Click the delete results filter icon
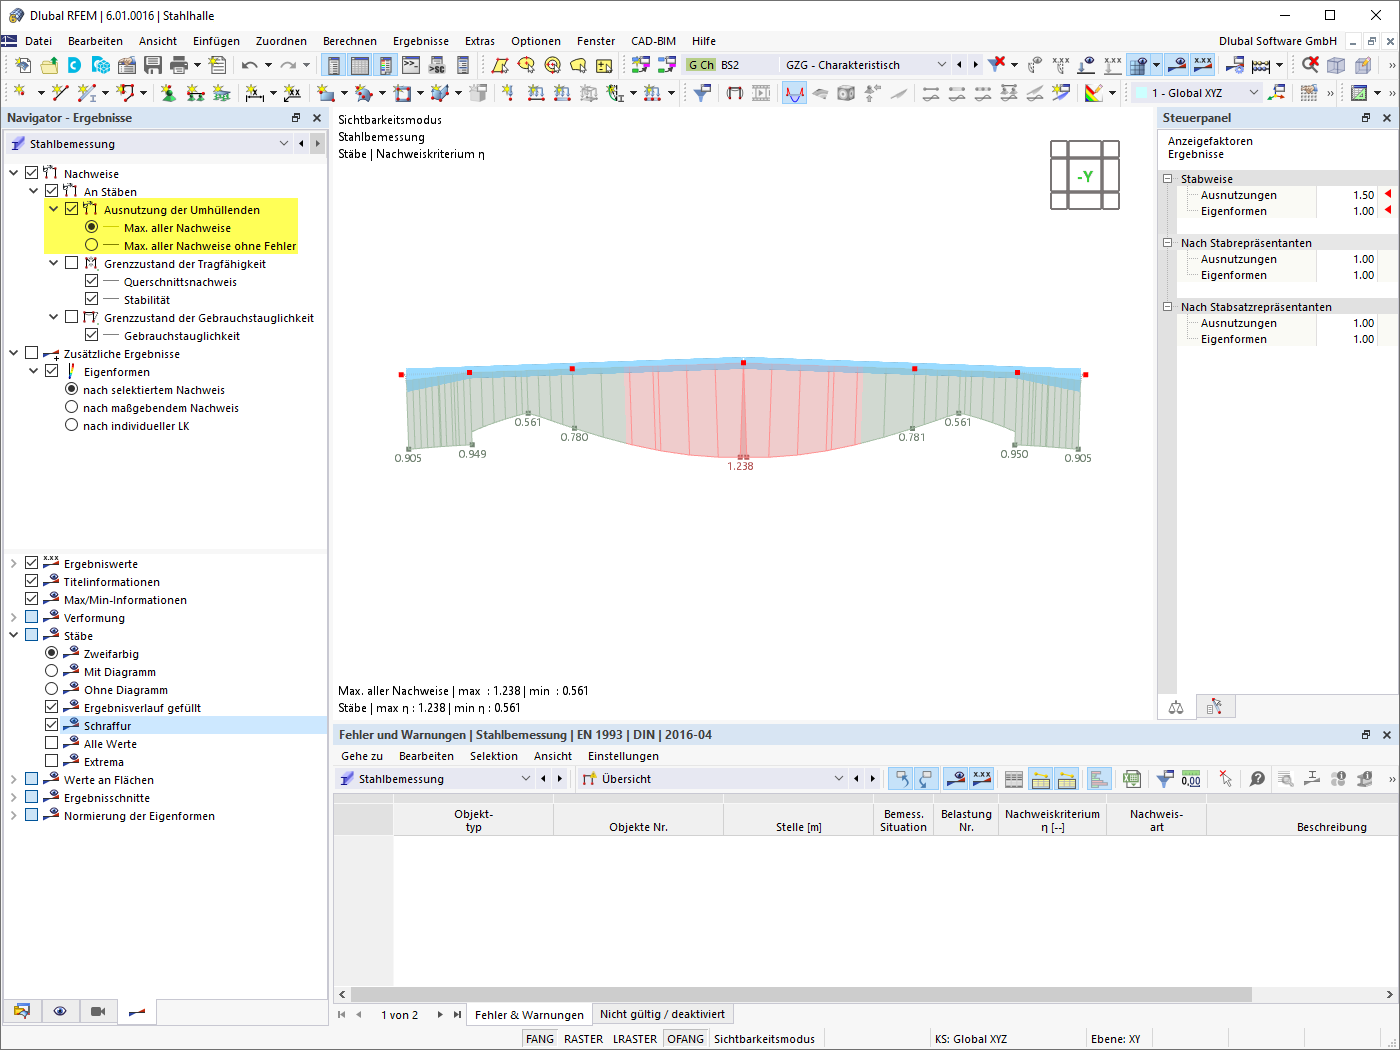Viewport: 1400px width, 1050px height. tap(997, 65)
